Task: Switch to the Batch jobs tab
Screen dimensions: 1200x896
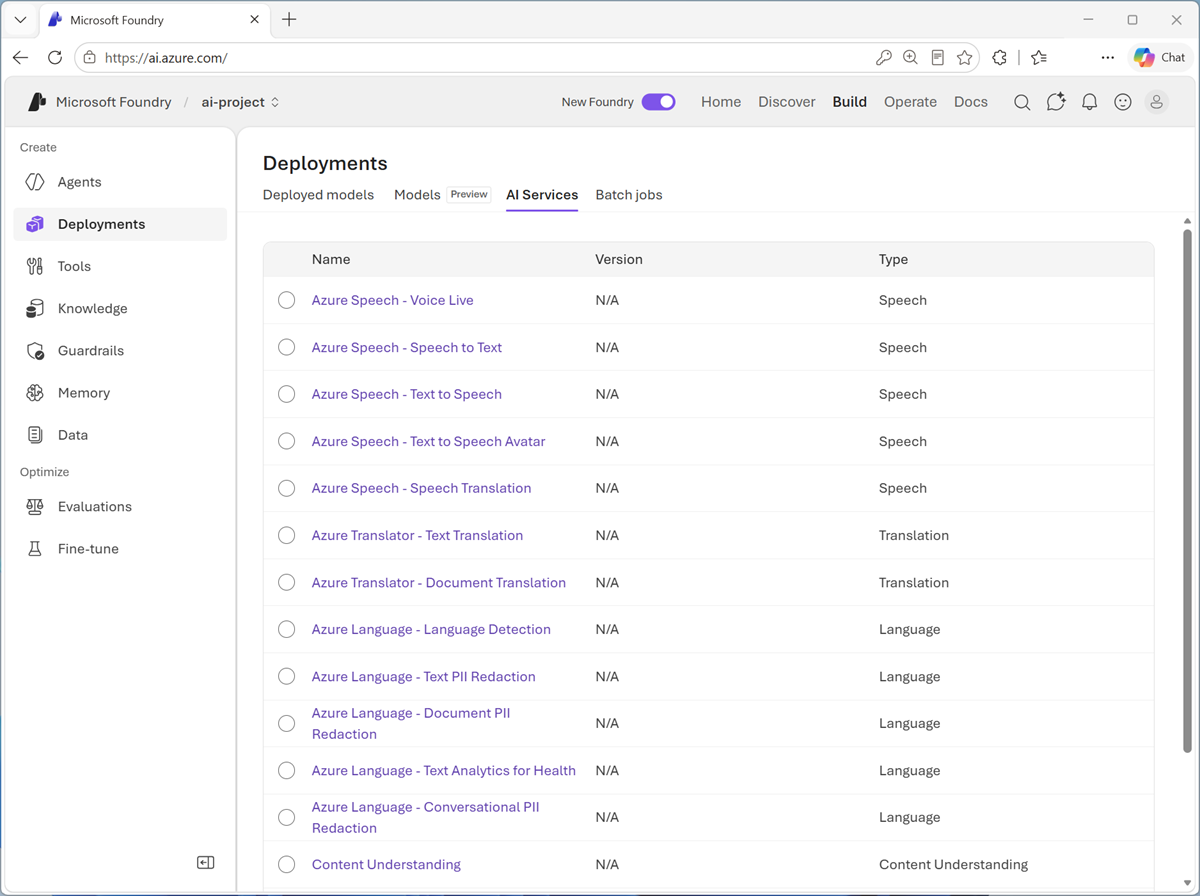Action: (x=629, y=195)
